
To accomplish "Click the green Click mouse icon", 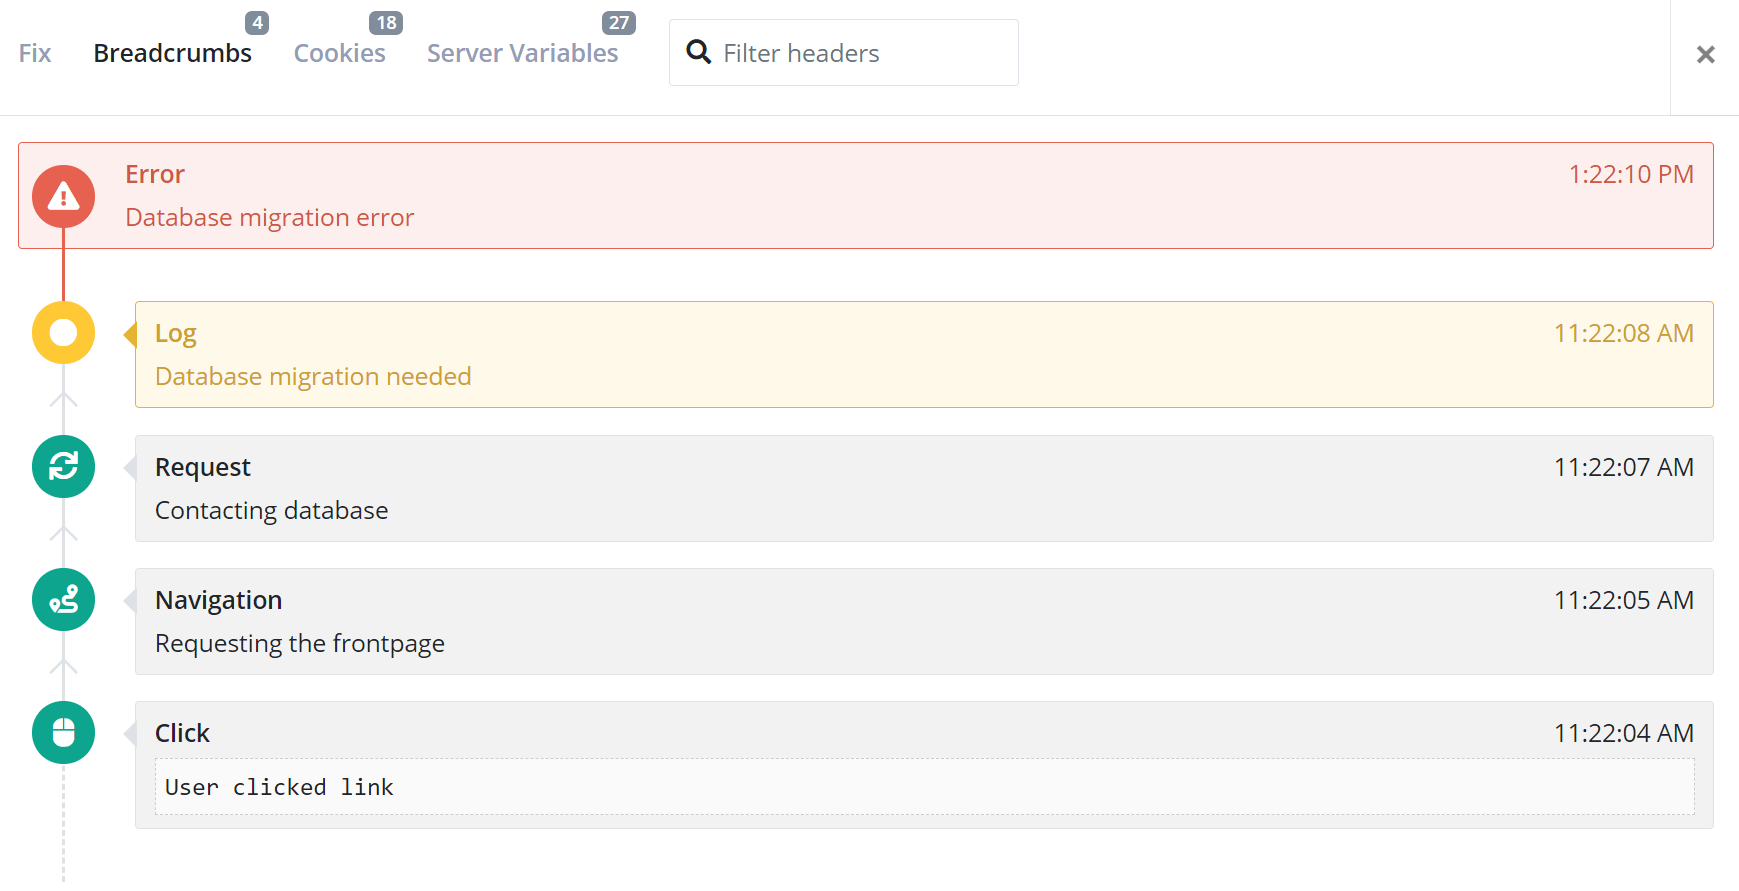I will point(63,732).
